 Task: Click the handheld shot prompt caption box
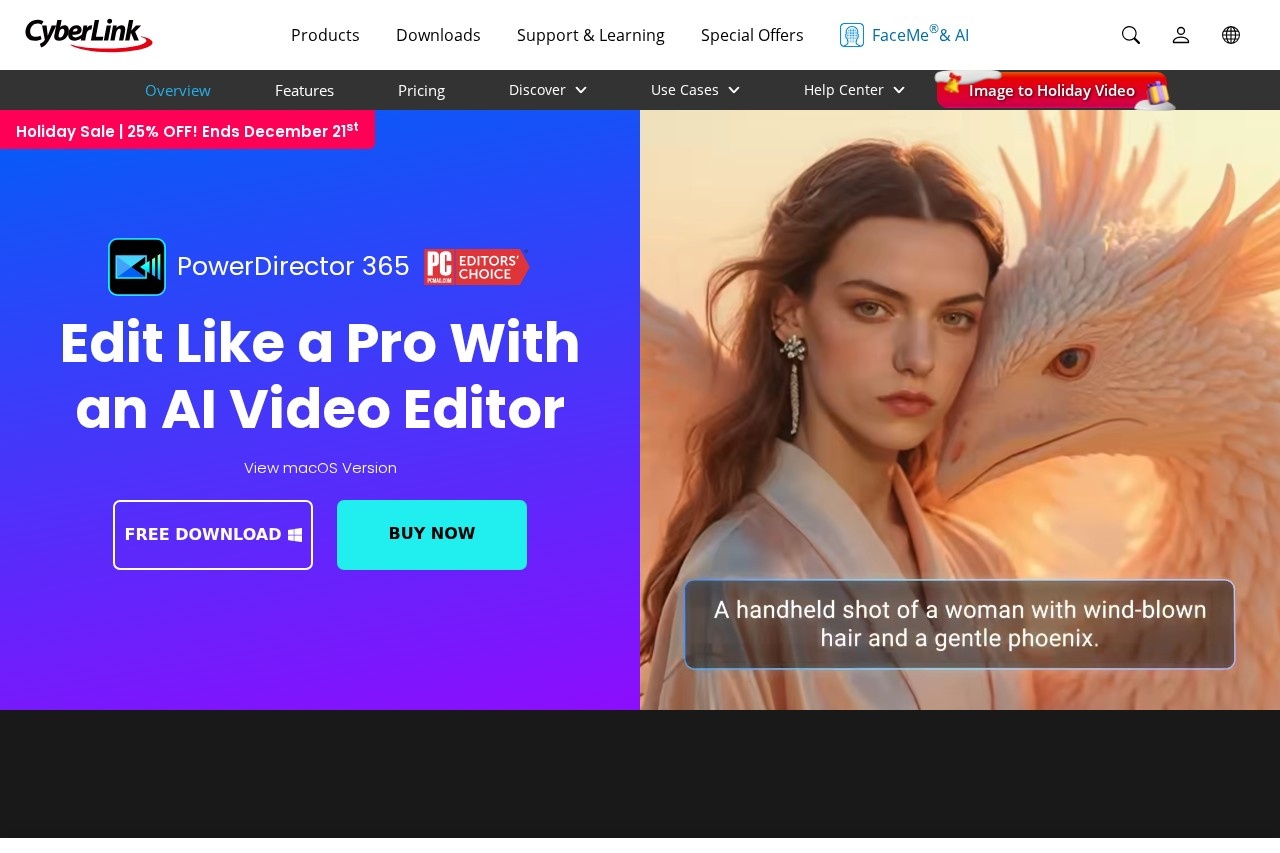[x=959, y=624]
